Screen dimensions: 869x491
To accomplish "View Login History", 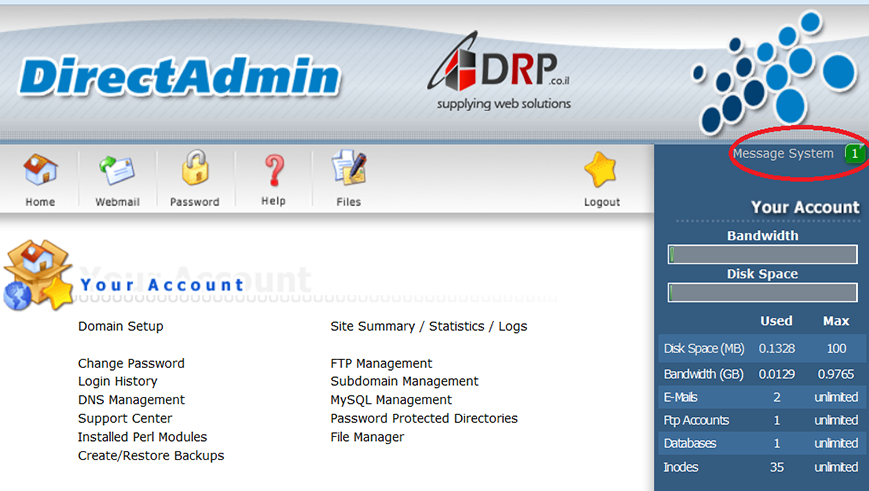I will click(117, 381).
